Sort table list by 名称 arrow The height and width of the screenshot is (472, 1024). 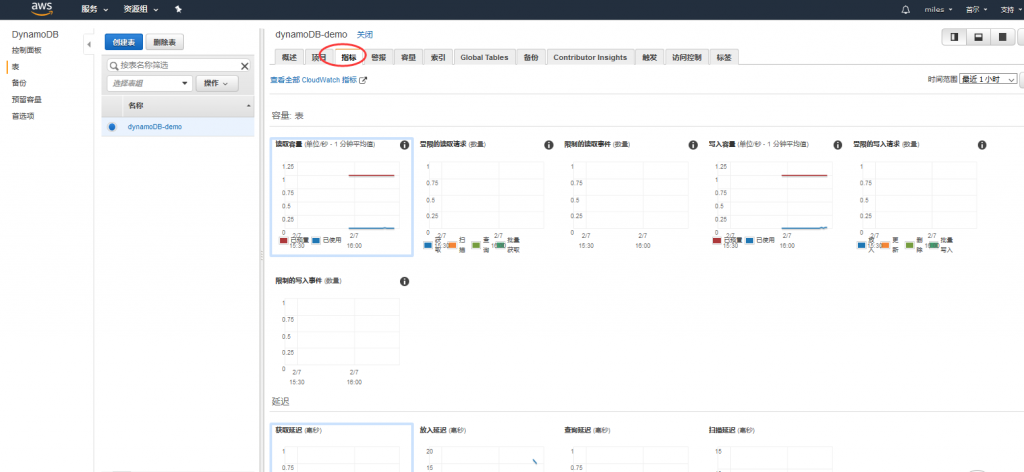[x=248, y=106]
